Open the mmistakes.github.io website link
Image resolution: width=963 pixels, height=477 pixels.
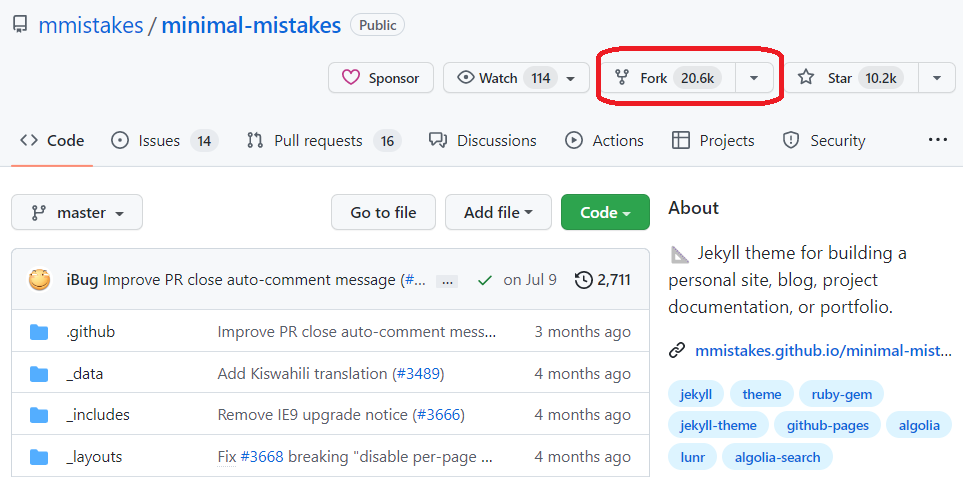pyautogui.click(x=823, y=351)
